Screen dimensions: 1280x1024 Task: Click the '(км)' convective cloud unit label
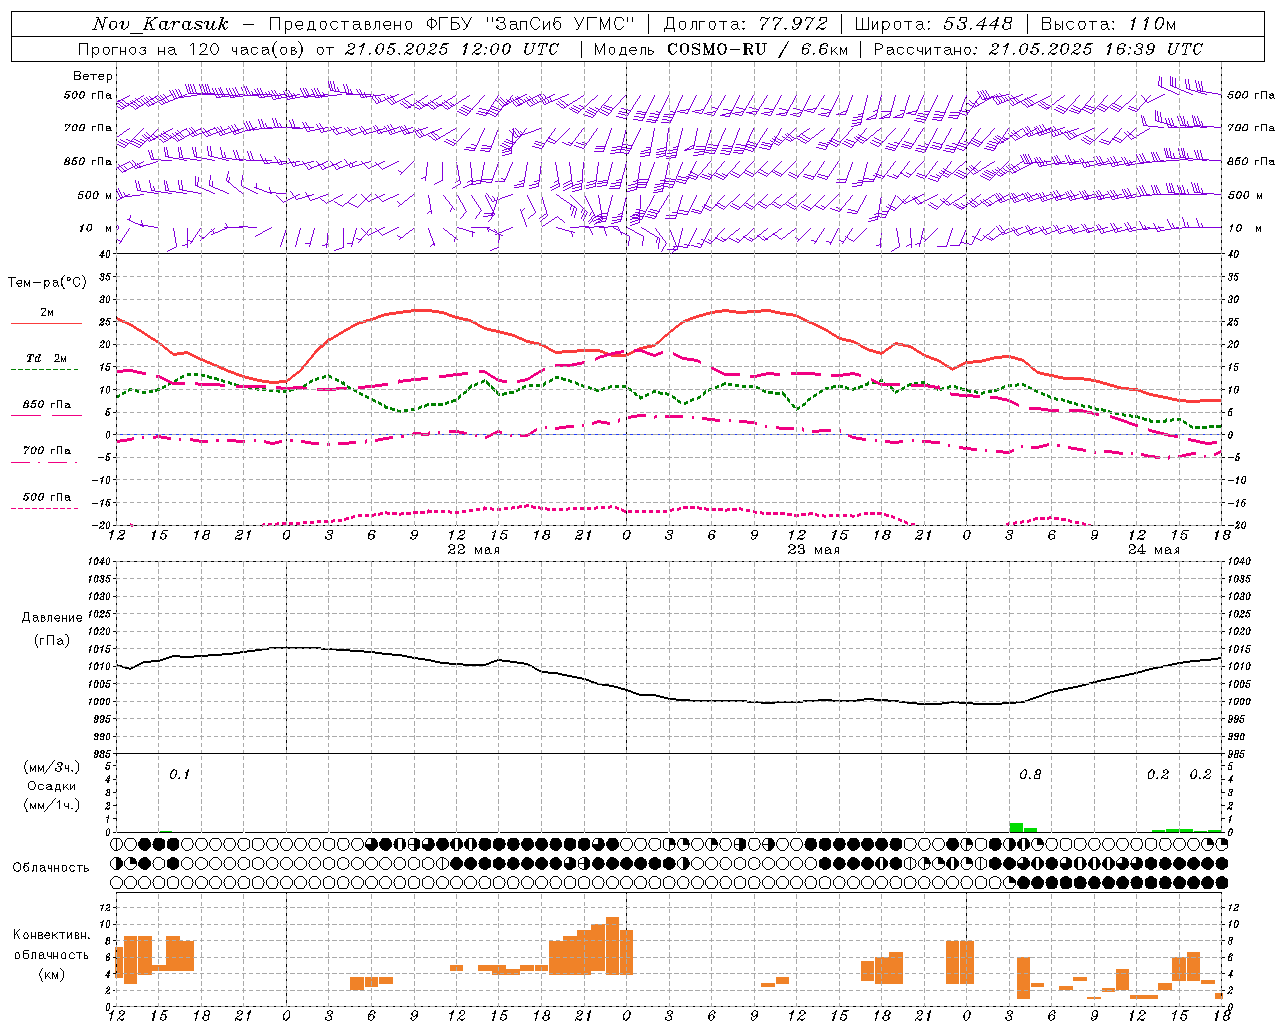click(51, 975)
